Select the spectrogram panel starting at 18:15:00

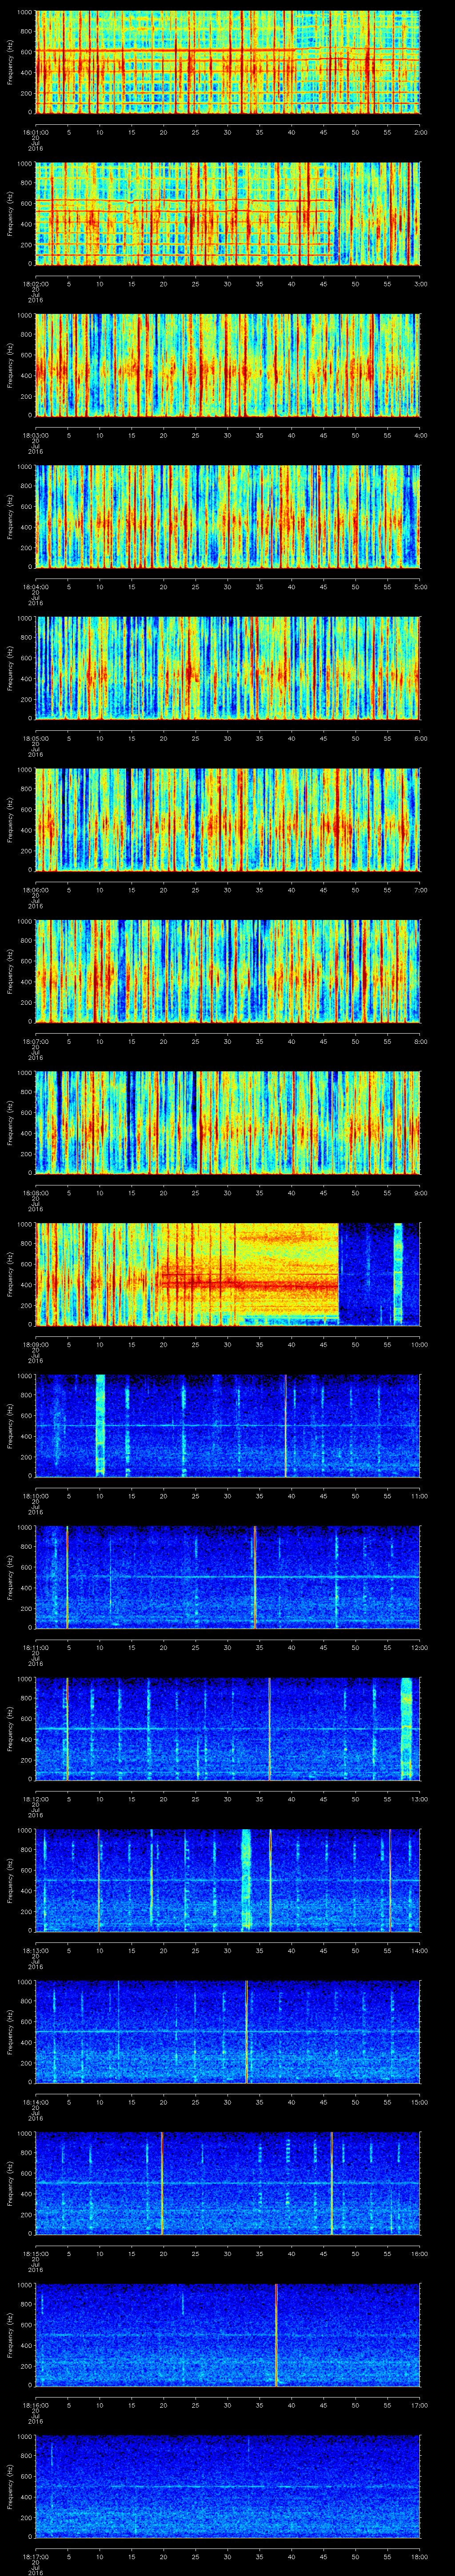tap(228, 2183)
